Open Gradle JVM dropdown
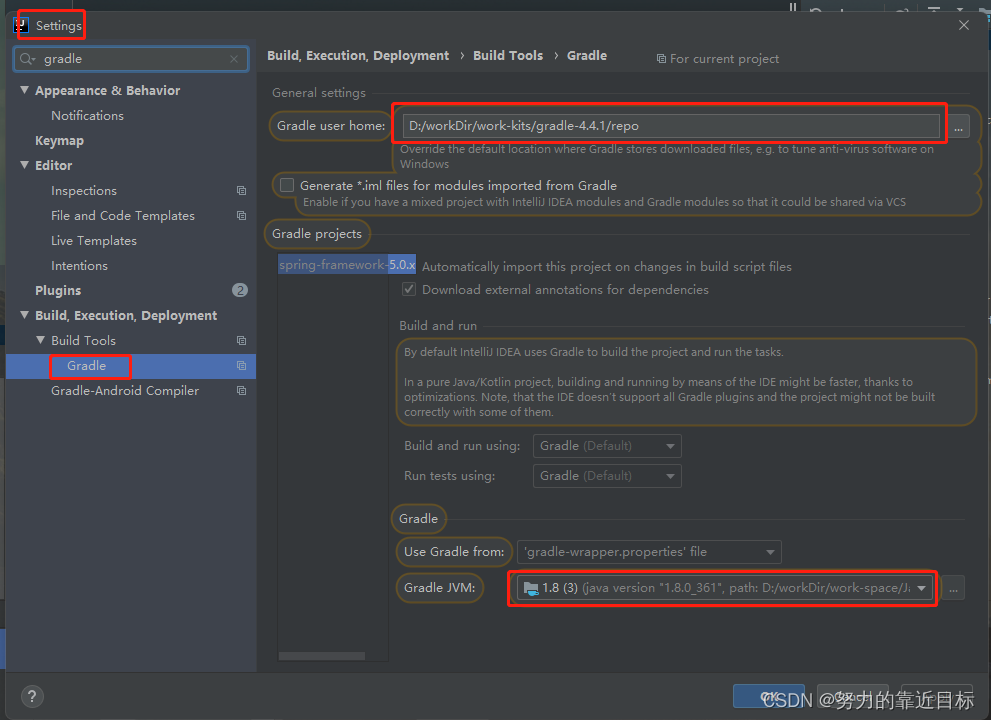 pyautogui.click(x=724, y=588)
